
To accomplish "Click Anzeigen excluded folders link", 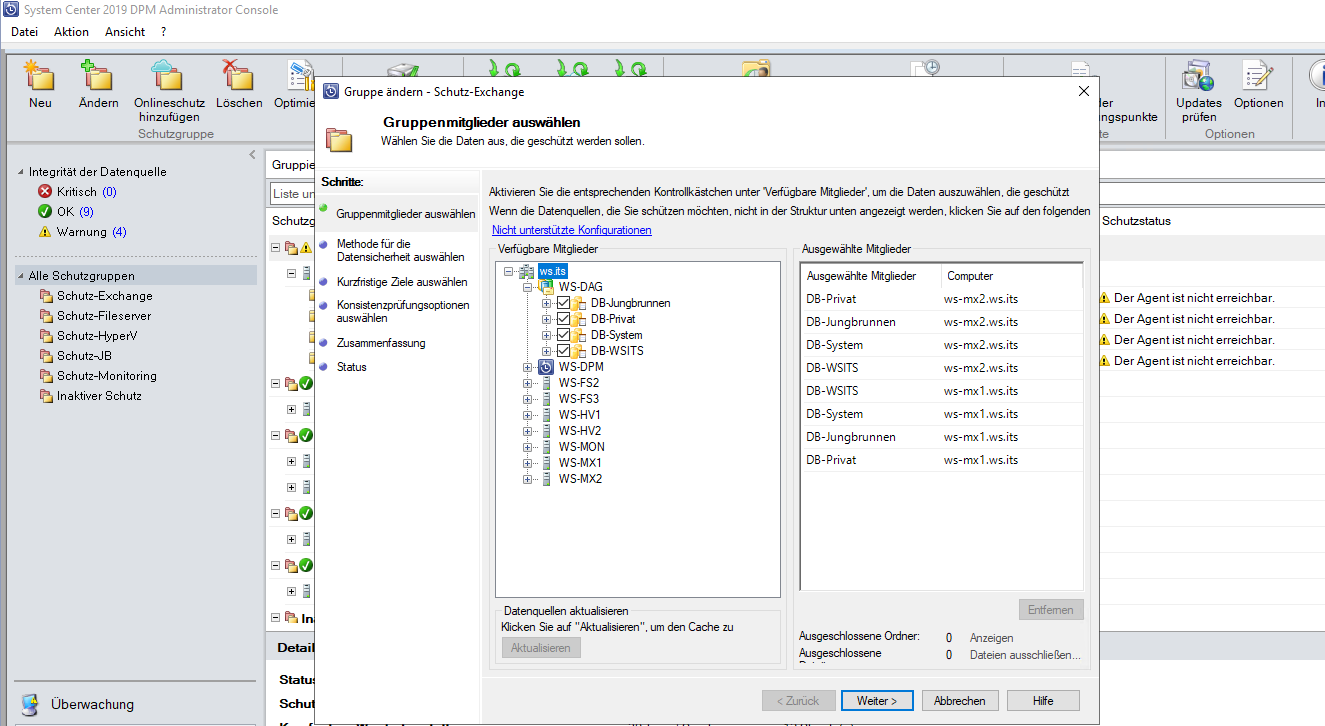I will click(x=991, y=638).
